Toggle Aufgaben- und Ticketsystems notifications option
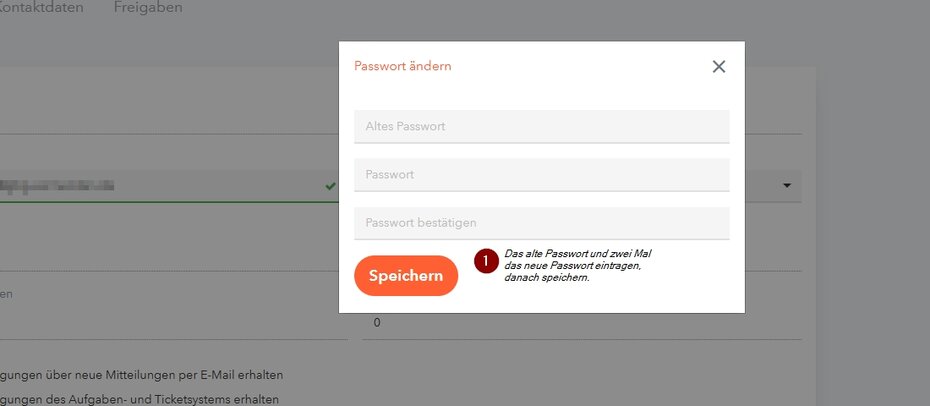The image size is (930, 406). coord(140,398)
